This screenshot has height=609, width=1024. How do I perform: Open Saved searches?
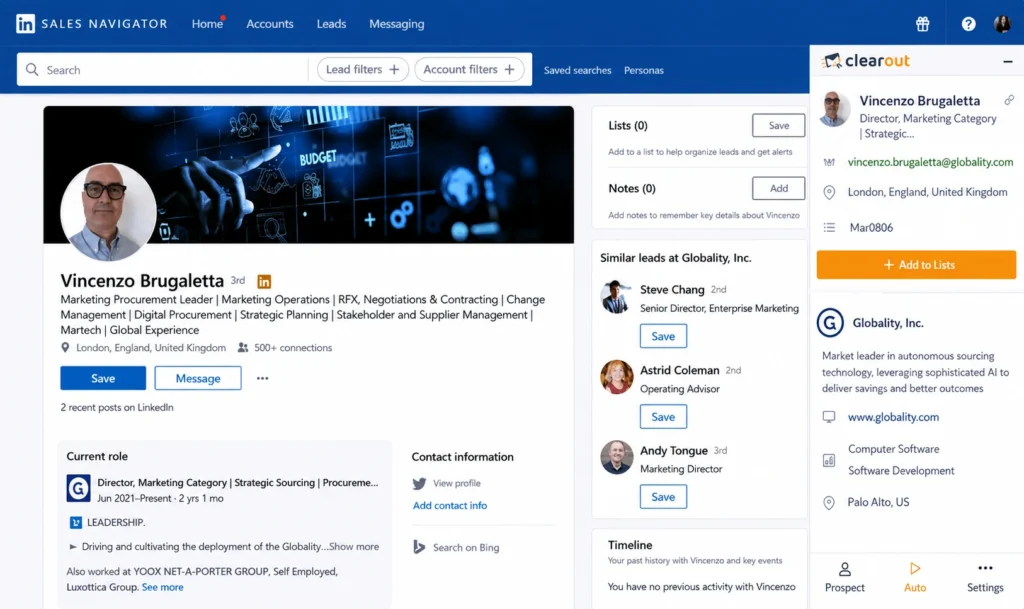click(577, 70)
